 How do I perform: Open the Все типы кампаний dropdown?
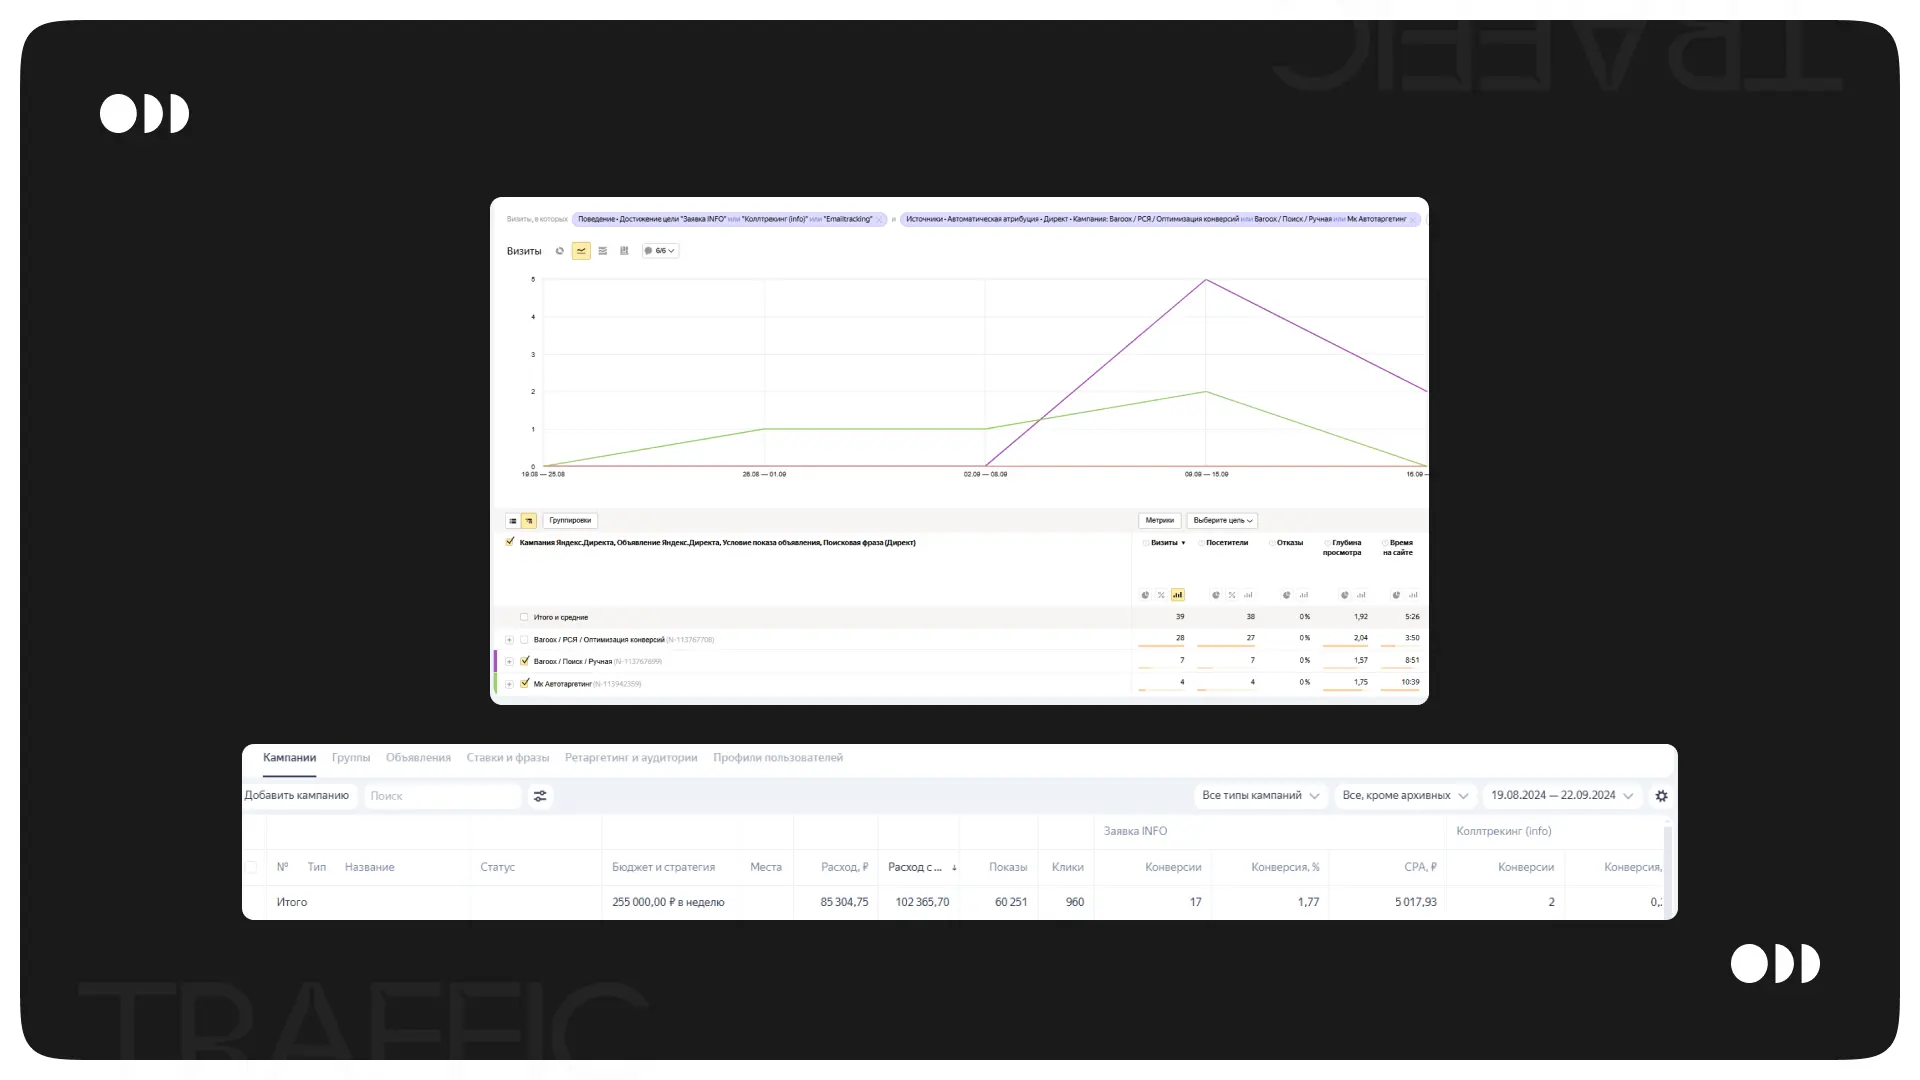pos(1260,796)
